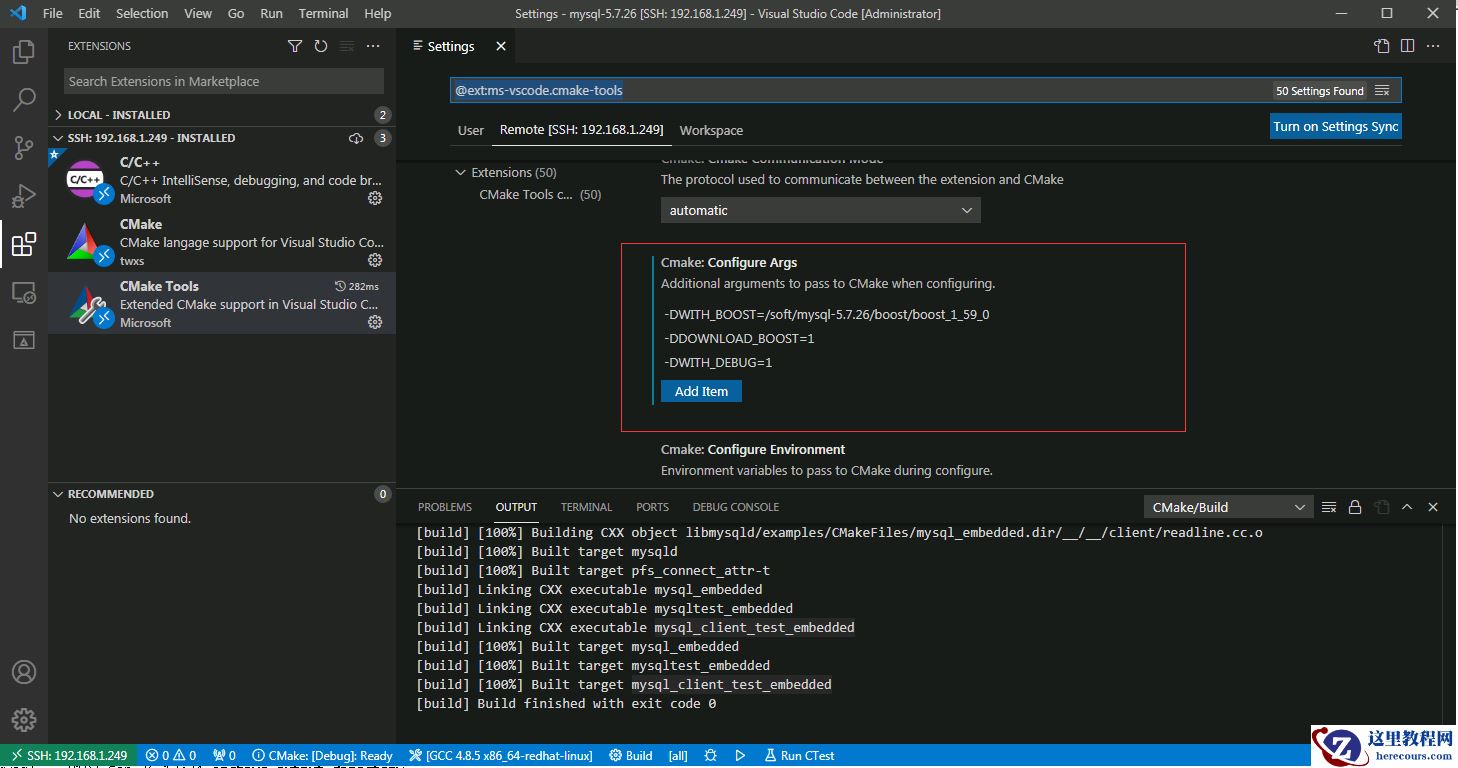Screen dimensions: 1458x768
Task: Open the Source Control view
Action: [24, 148]
